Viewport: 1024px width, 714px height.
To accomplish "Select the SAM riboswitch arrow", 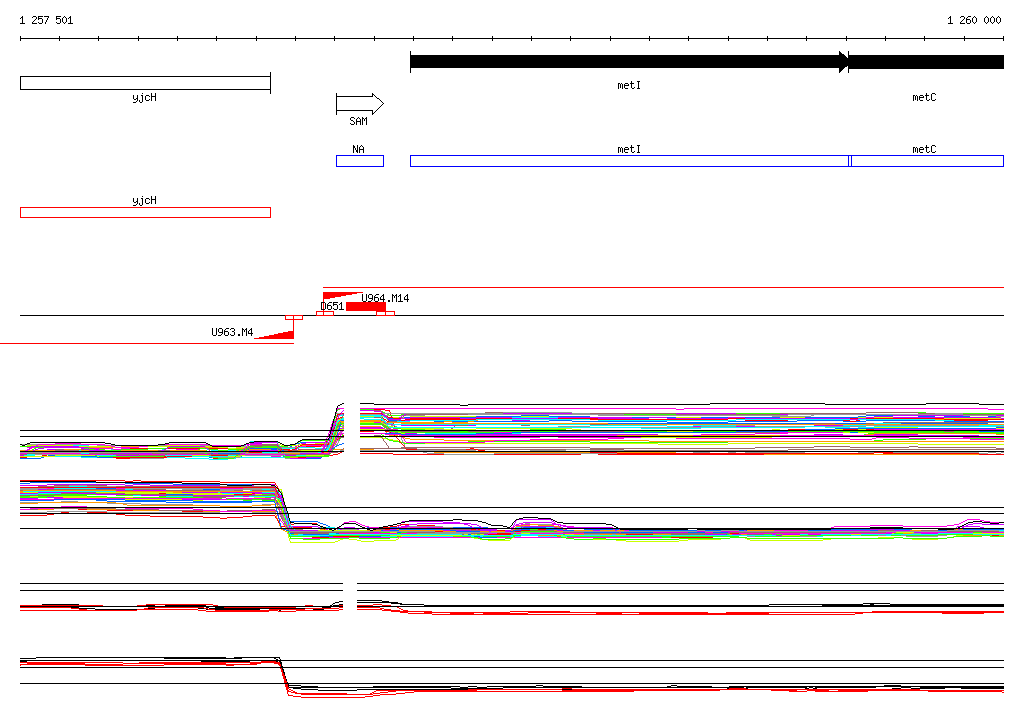I will pos(360,104).
